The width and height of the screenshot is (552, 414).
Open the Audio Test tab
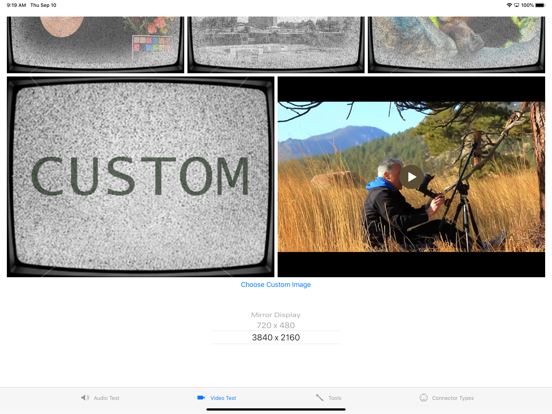coord(100,398)
